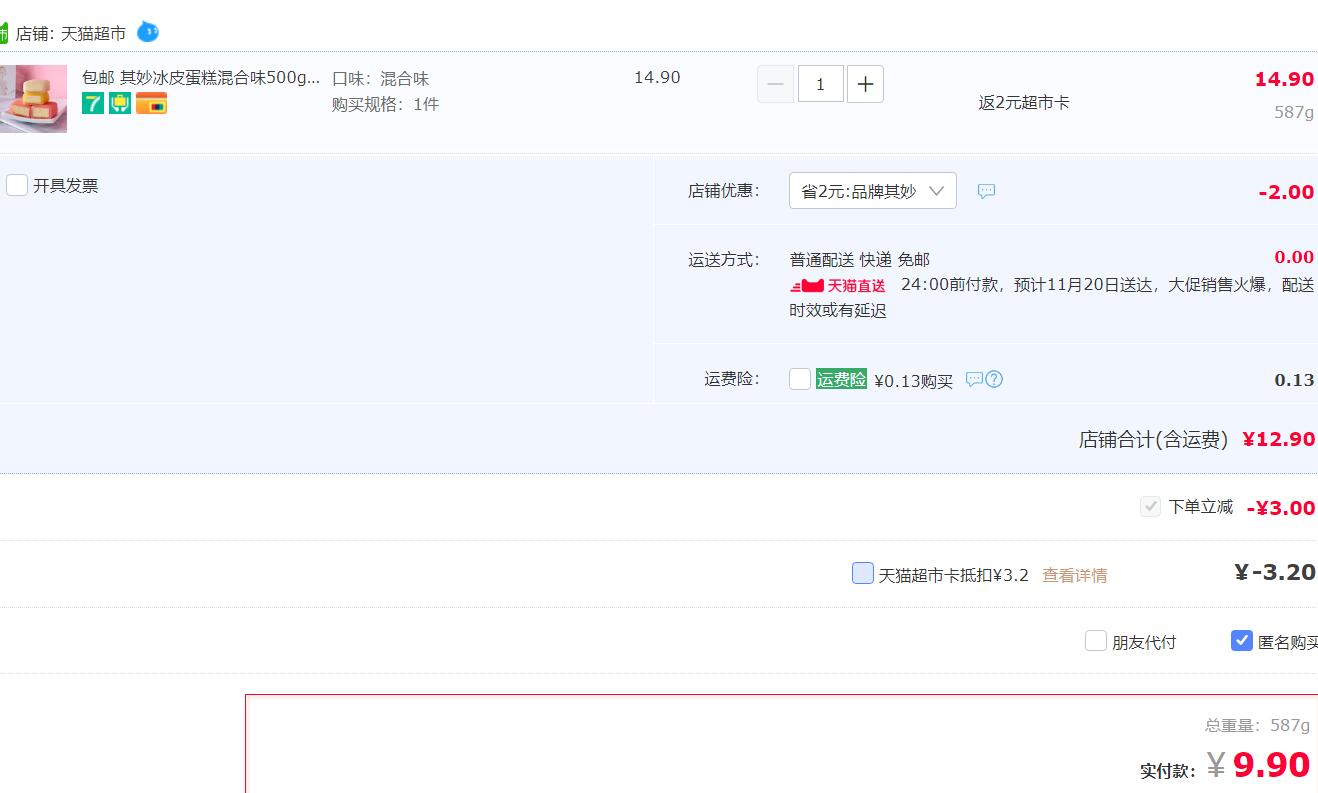Click the quantity input field showing 1
This screenshot has height=793, width=1318.
click(x=820, y=84)
